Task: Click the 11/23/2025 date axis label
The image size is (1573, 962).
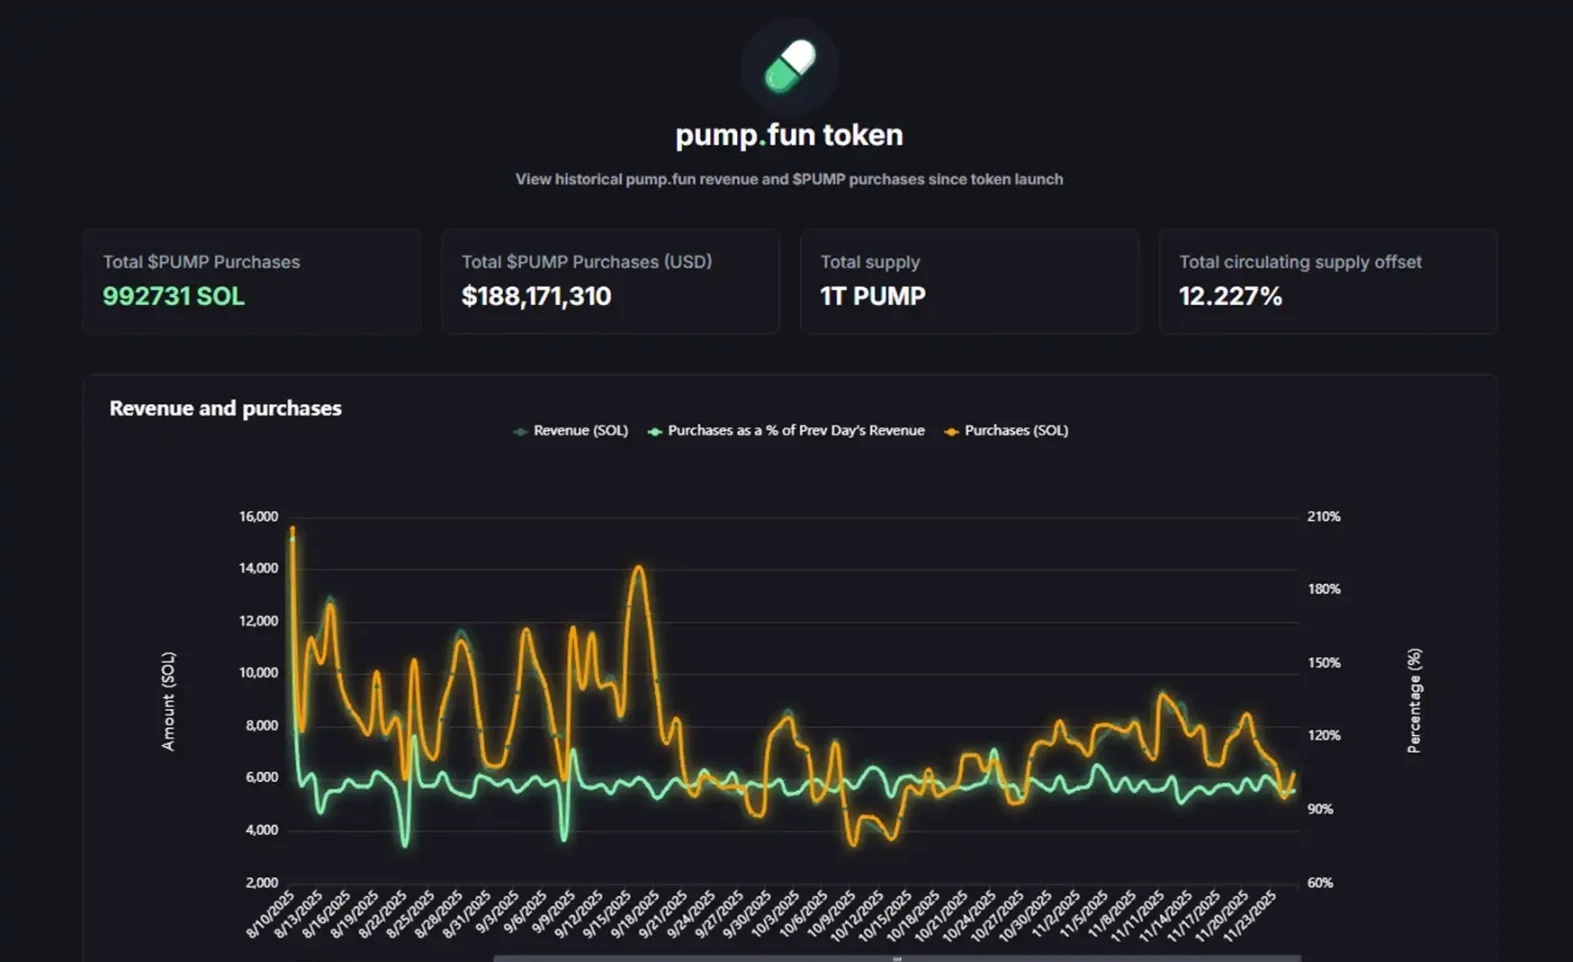Action: click(x=1252, y=915)
